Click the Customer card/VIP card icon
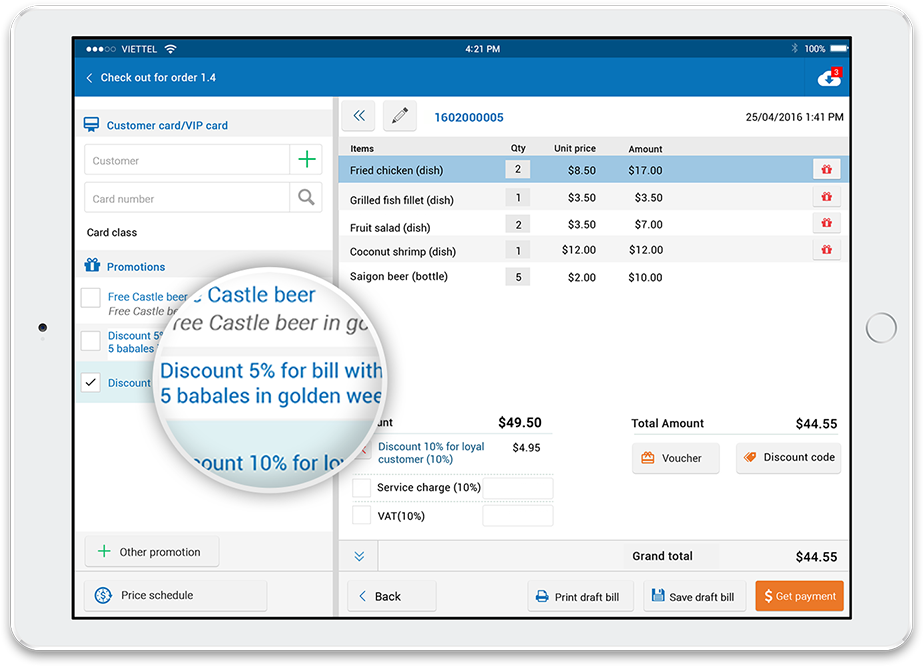923x666 pixels. click(91, 125)
